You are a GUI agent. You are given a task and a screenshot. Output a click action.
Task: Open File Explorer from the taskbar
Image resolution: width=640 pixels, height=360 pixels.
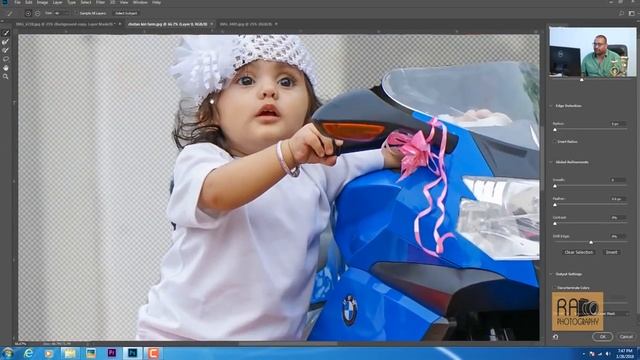70,353
